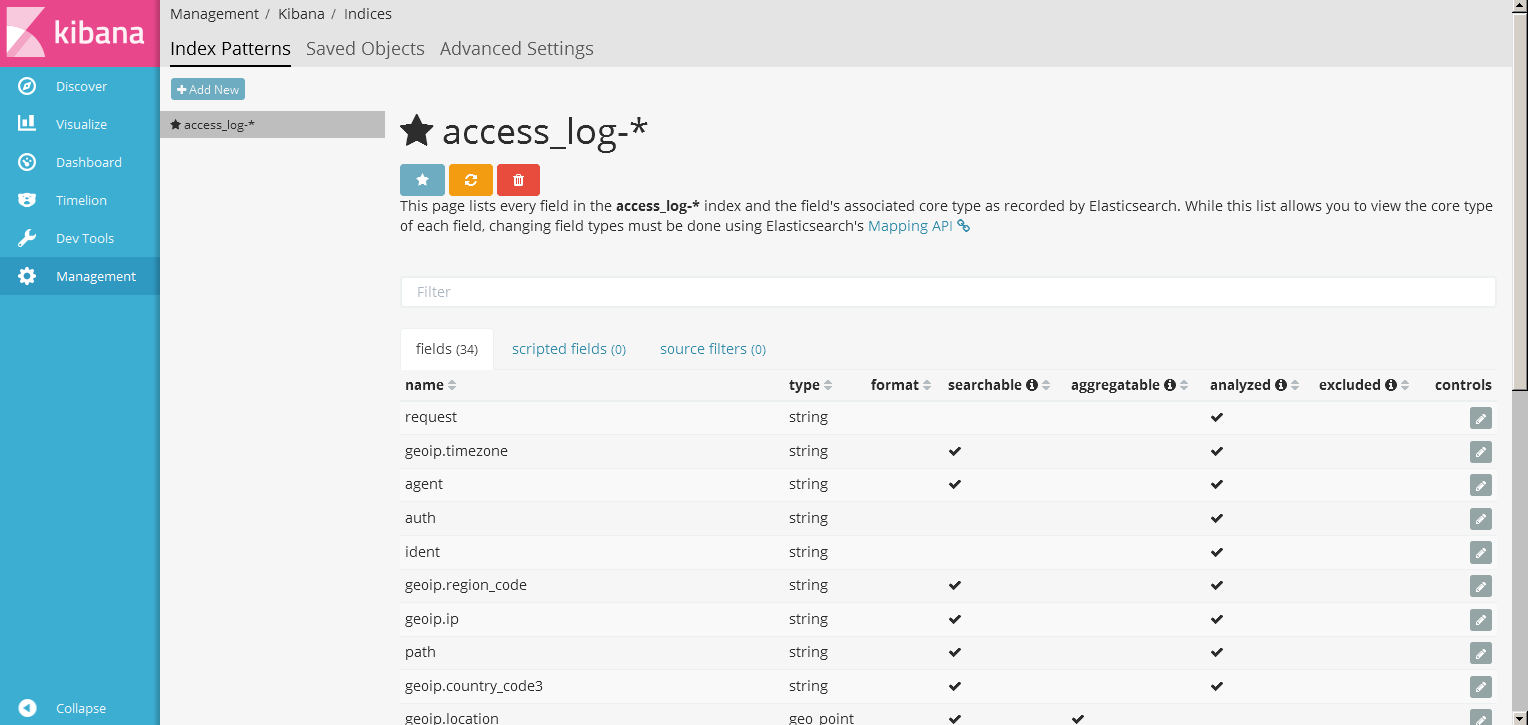Open Dashboard from the sidebar

[80, 162]
